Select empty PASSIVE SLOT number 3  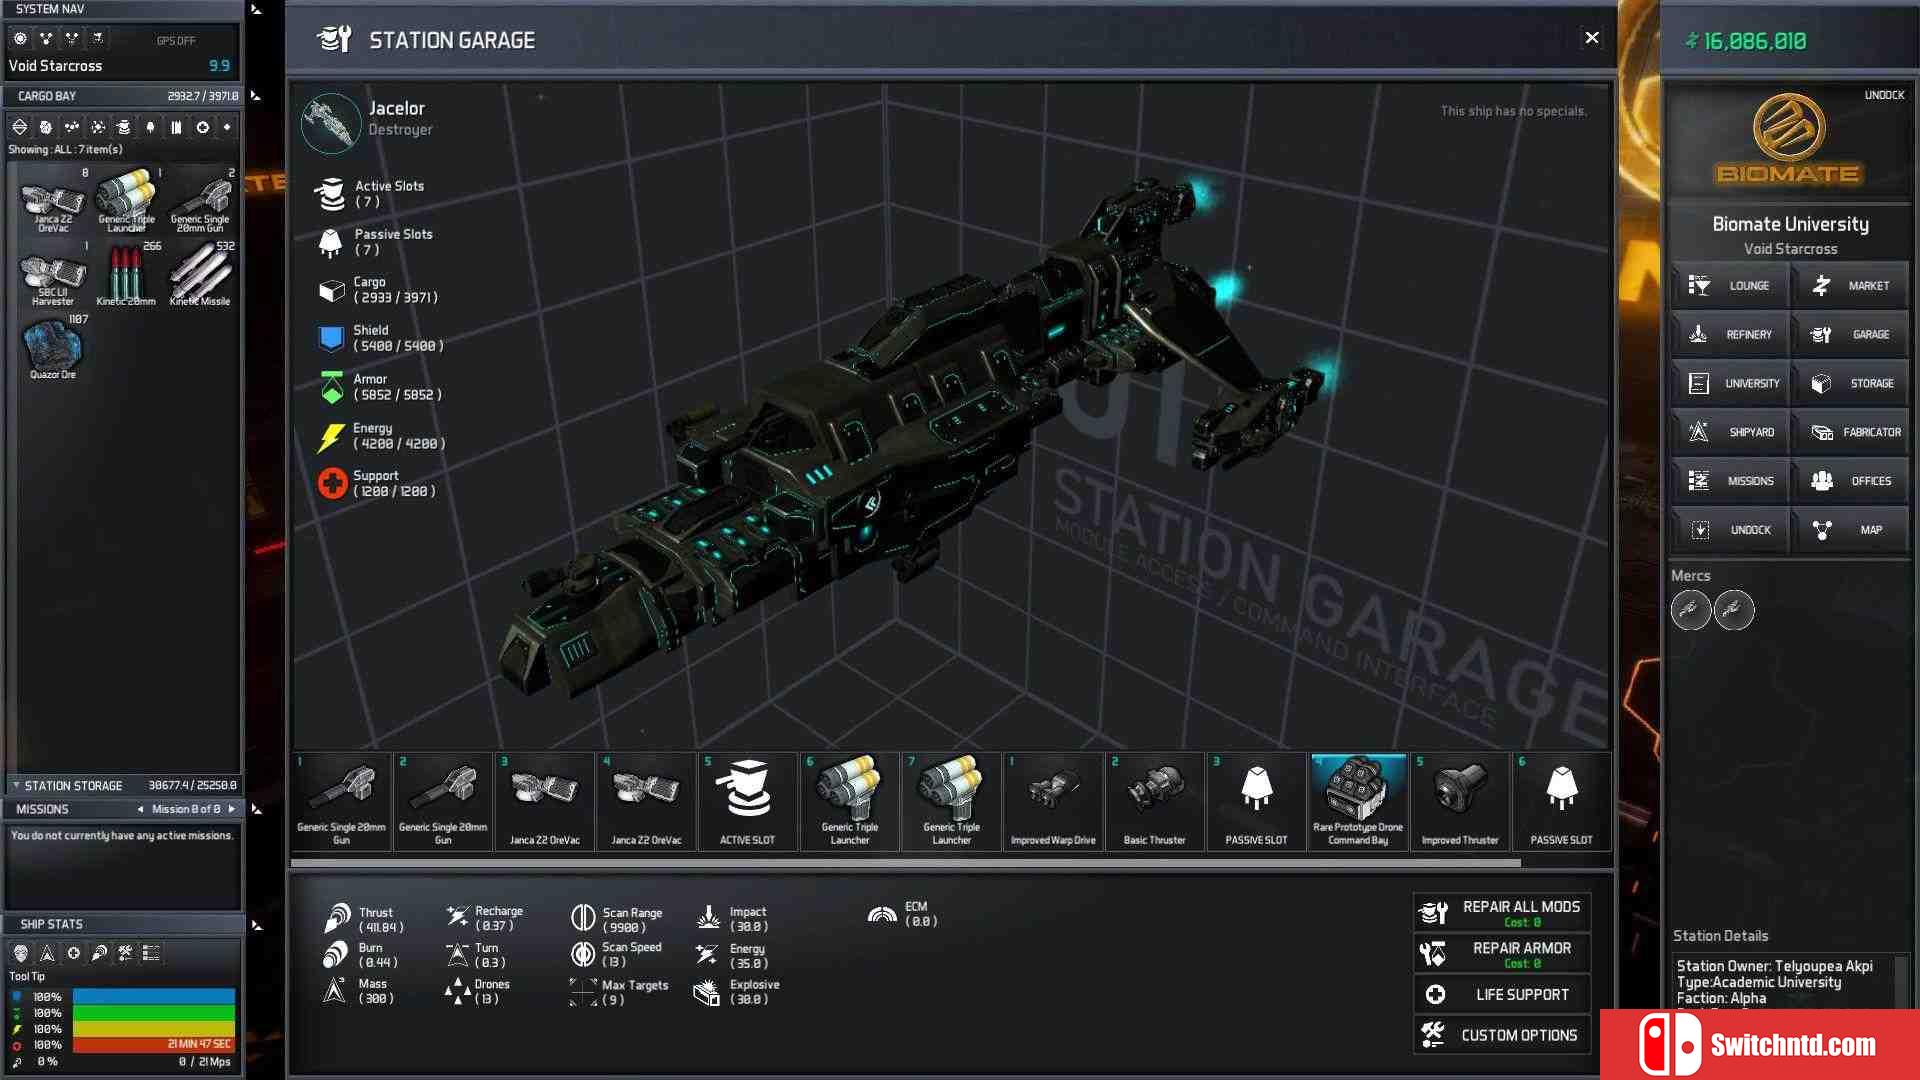pos(1257,801)
